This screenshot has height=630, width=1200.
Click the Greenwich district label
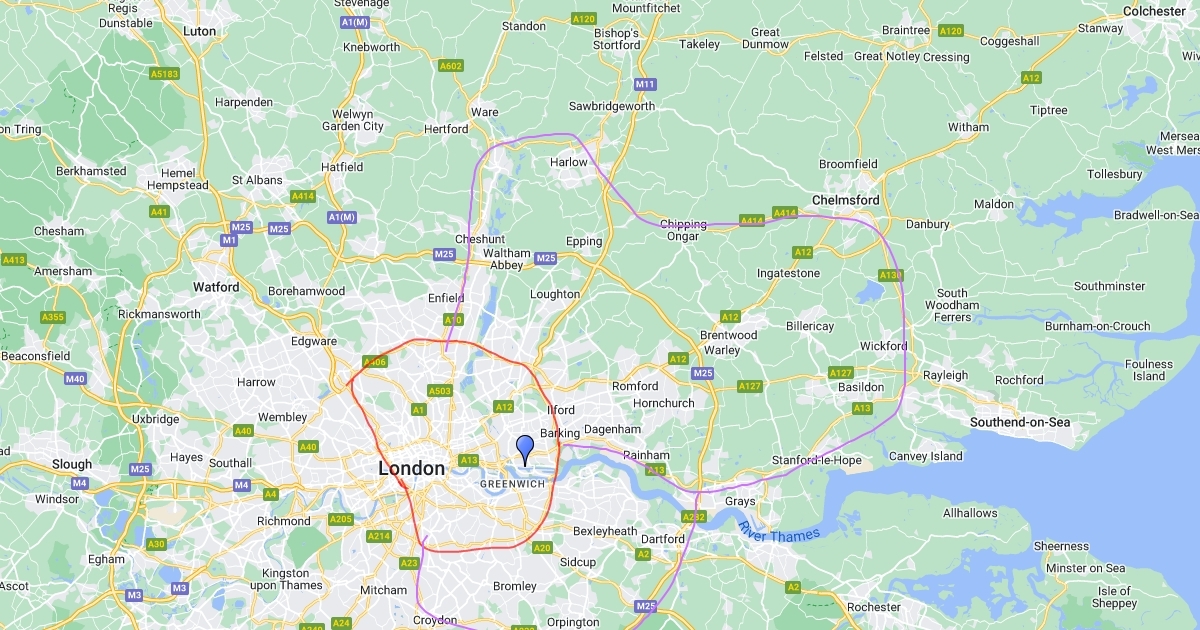(x=513, y=484)
